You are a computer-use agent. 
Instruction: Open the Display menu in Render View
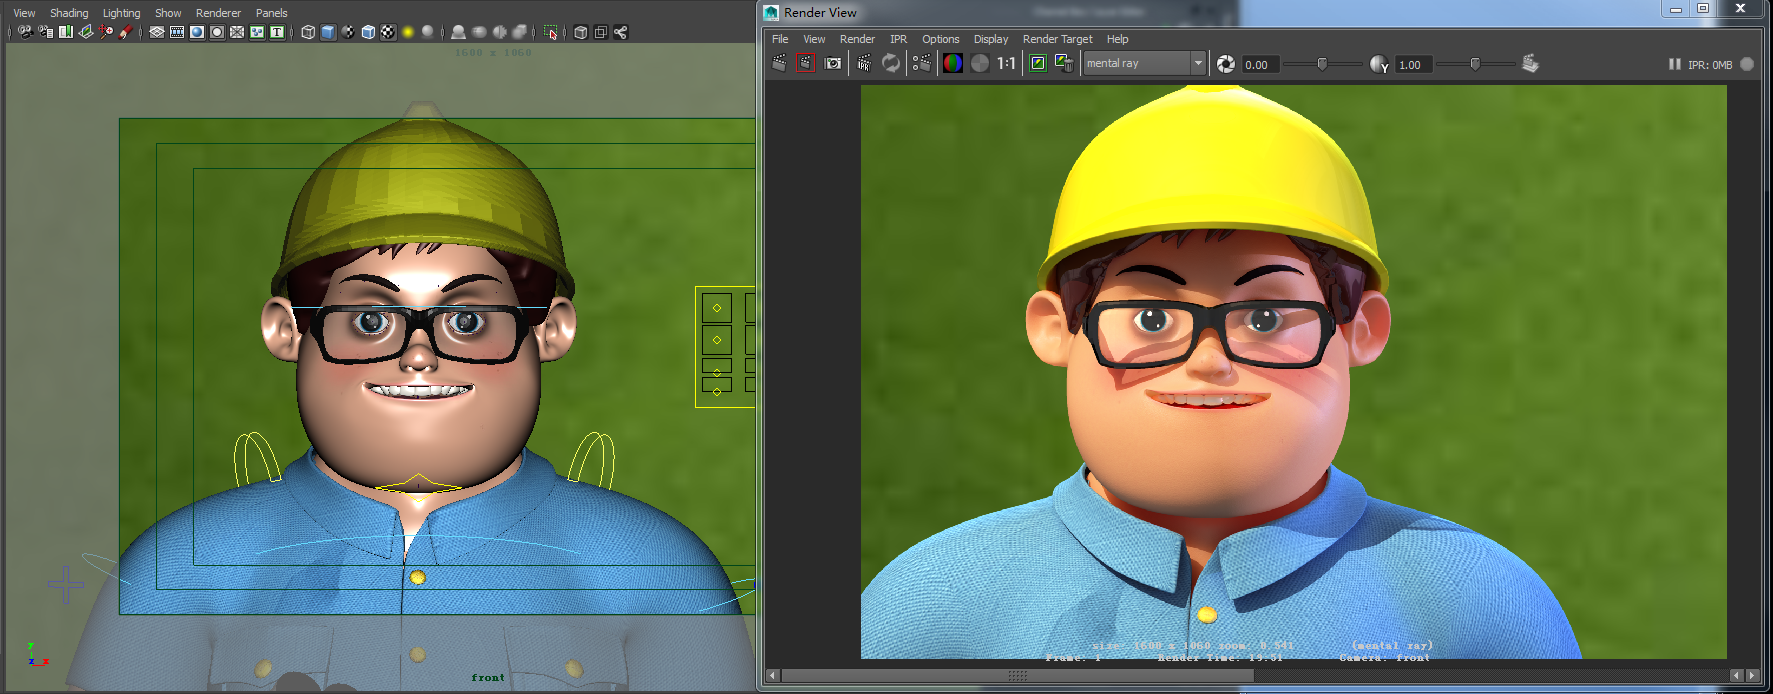pos(991,39)
